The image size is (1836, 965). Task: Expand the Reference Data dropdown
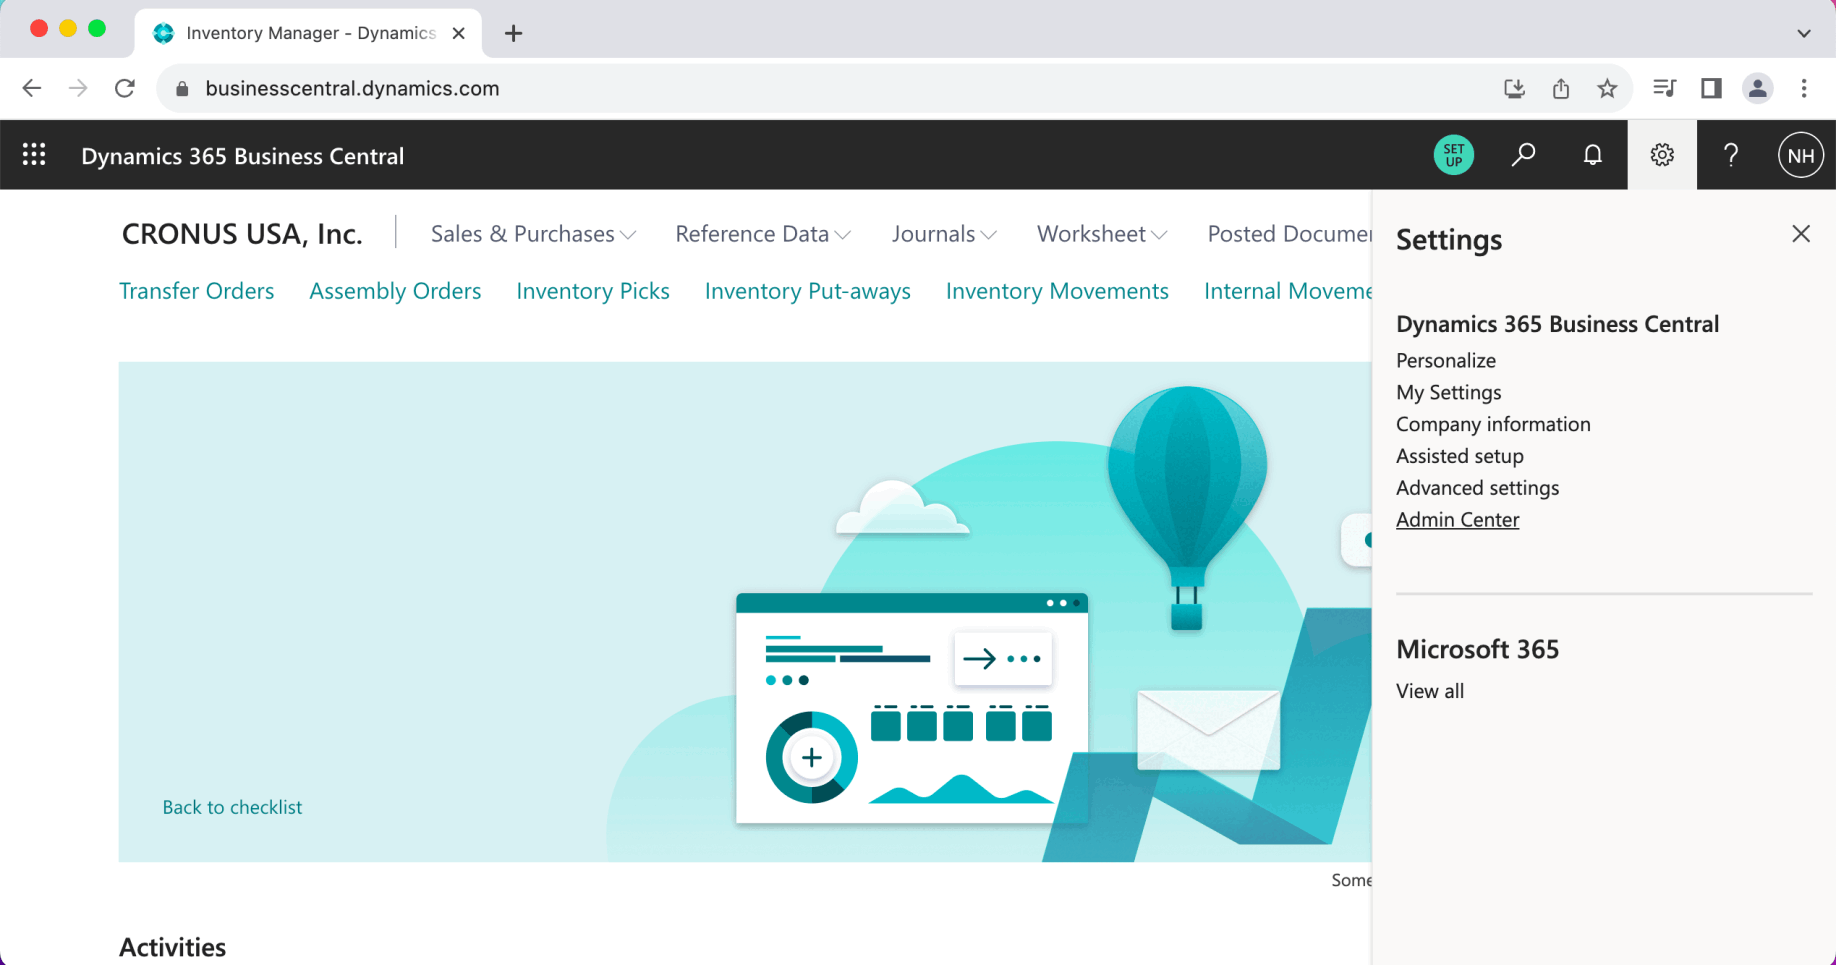click(x=763, y=234)
